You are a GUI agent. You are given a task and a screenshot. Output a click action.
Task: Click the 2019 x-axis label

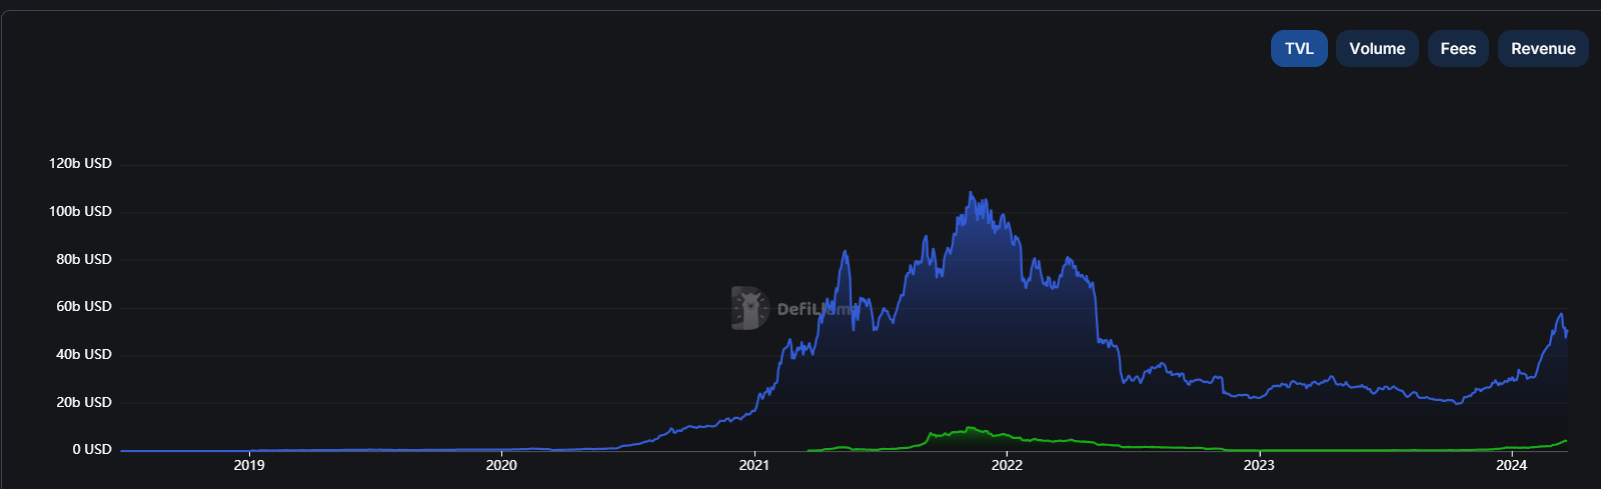tap(249, 465)
